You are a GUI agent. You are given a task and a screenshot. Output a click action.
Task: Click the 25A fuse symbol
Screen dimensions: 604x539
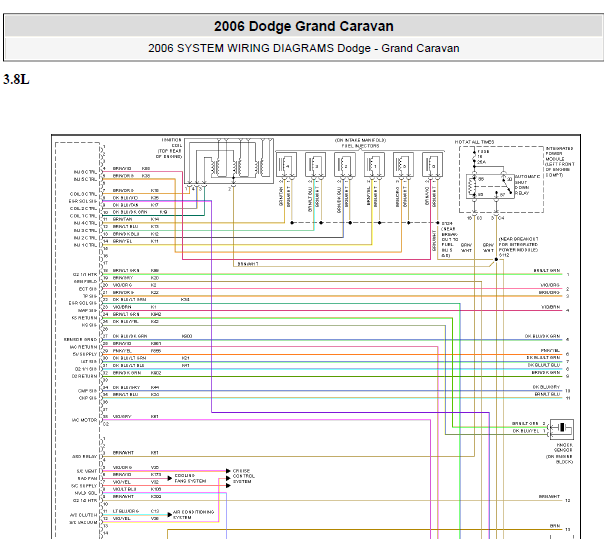474,157
